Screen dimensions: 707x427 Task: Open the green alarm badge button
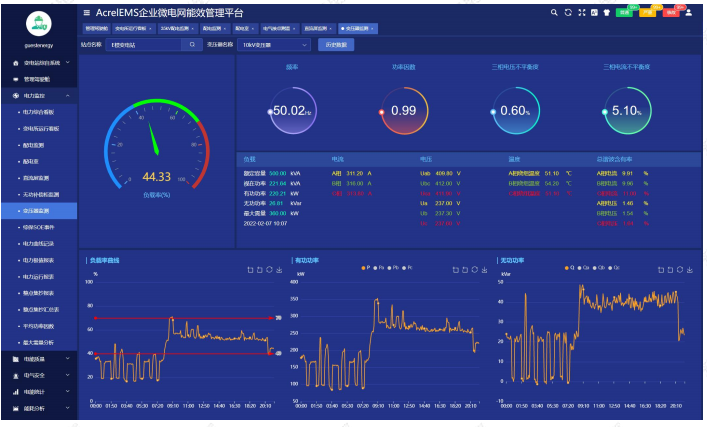click(625, 12)
